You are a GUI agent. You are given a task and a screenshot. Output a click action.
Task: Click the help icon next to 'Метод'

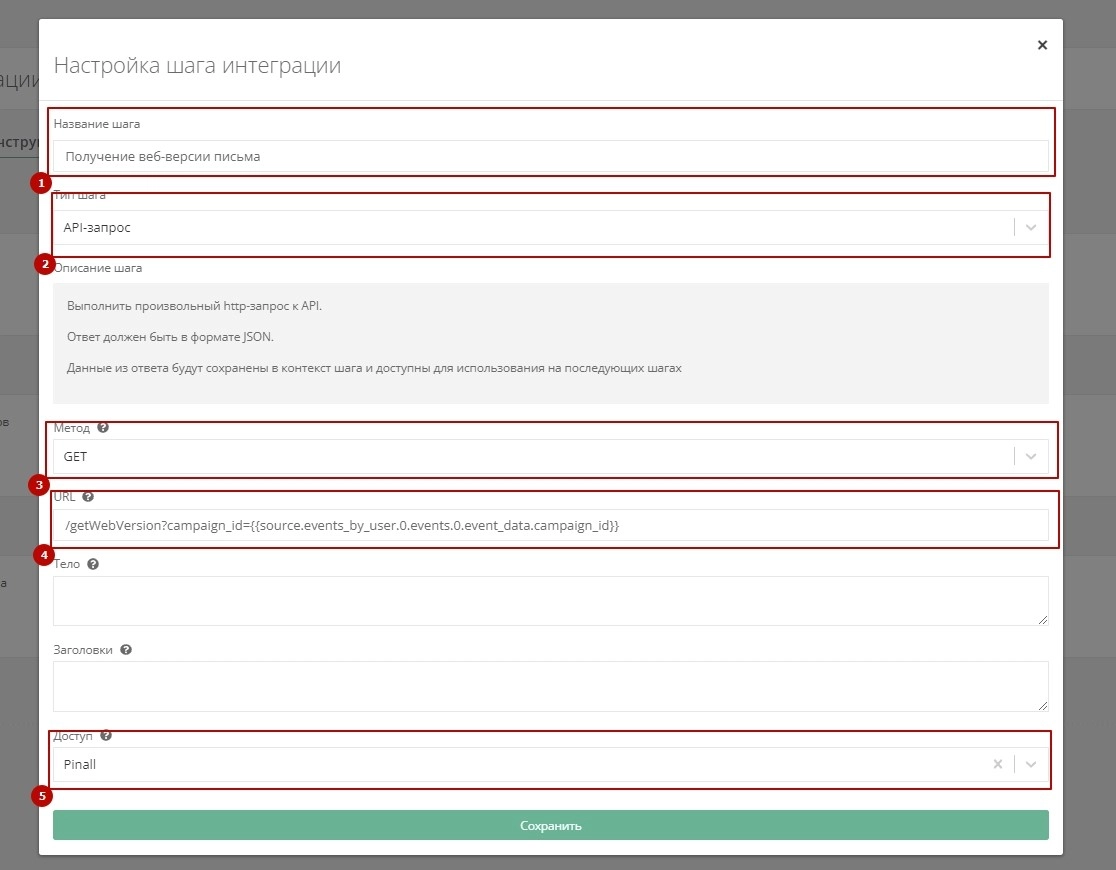click(103, 428)
